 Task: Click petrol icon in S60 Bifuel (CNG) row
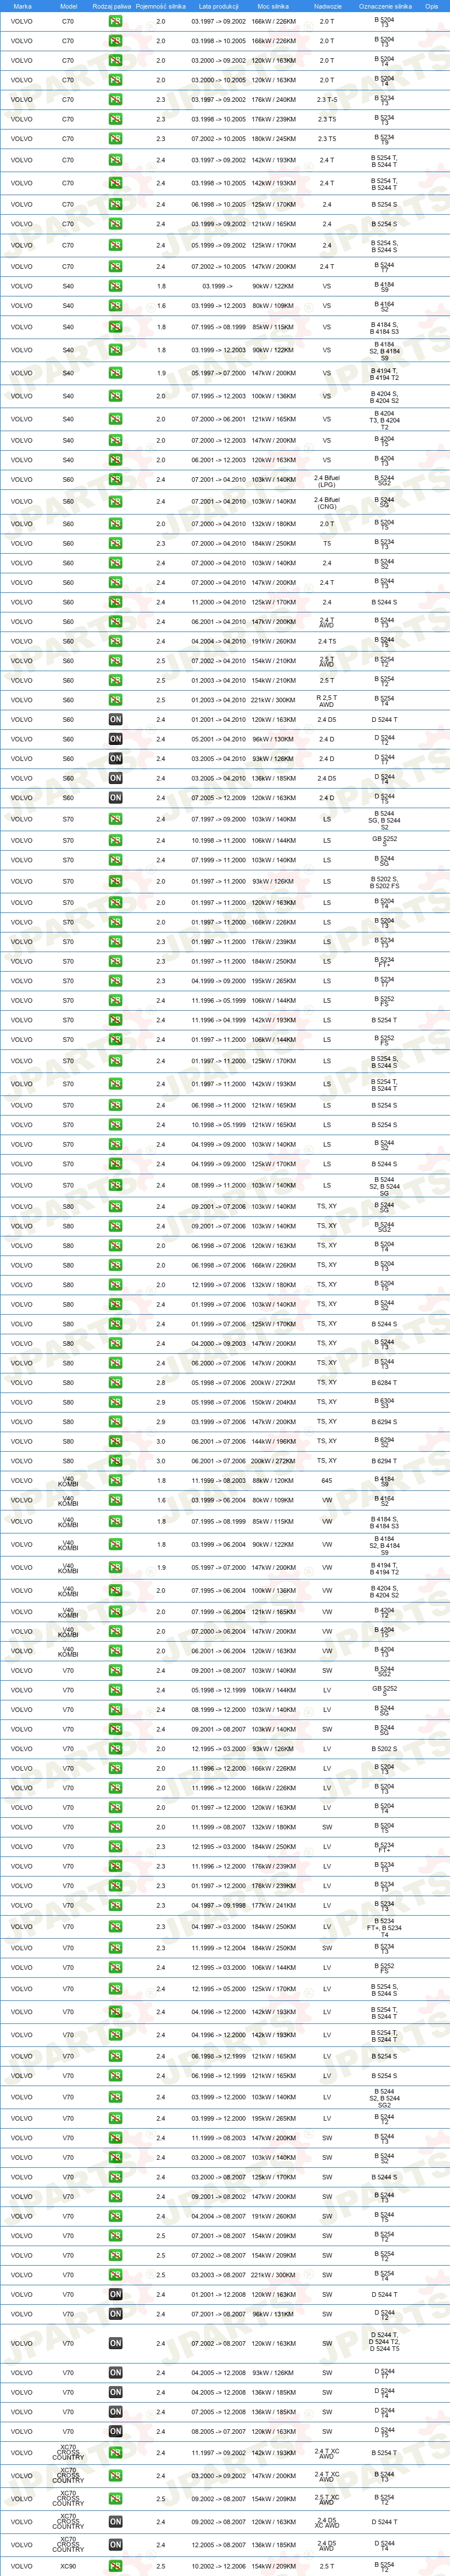click(x=116, y=502)
